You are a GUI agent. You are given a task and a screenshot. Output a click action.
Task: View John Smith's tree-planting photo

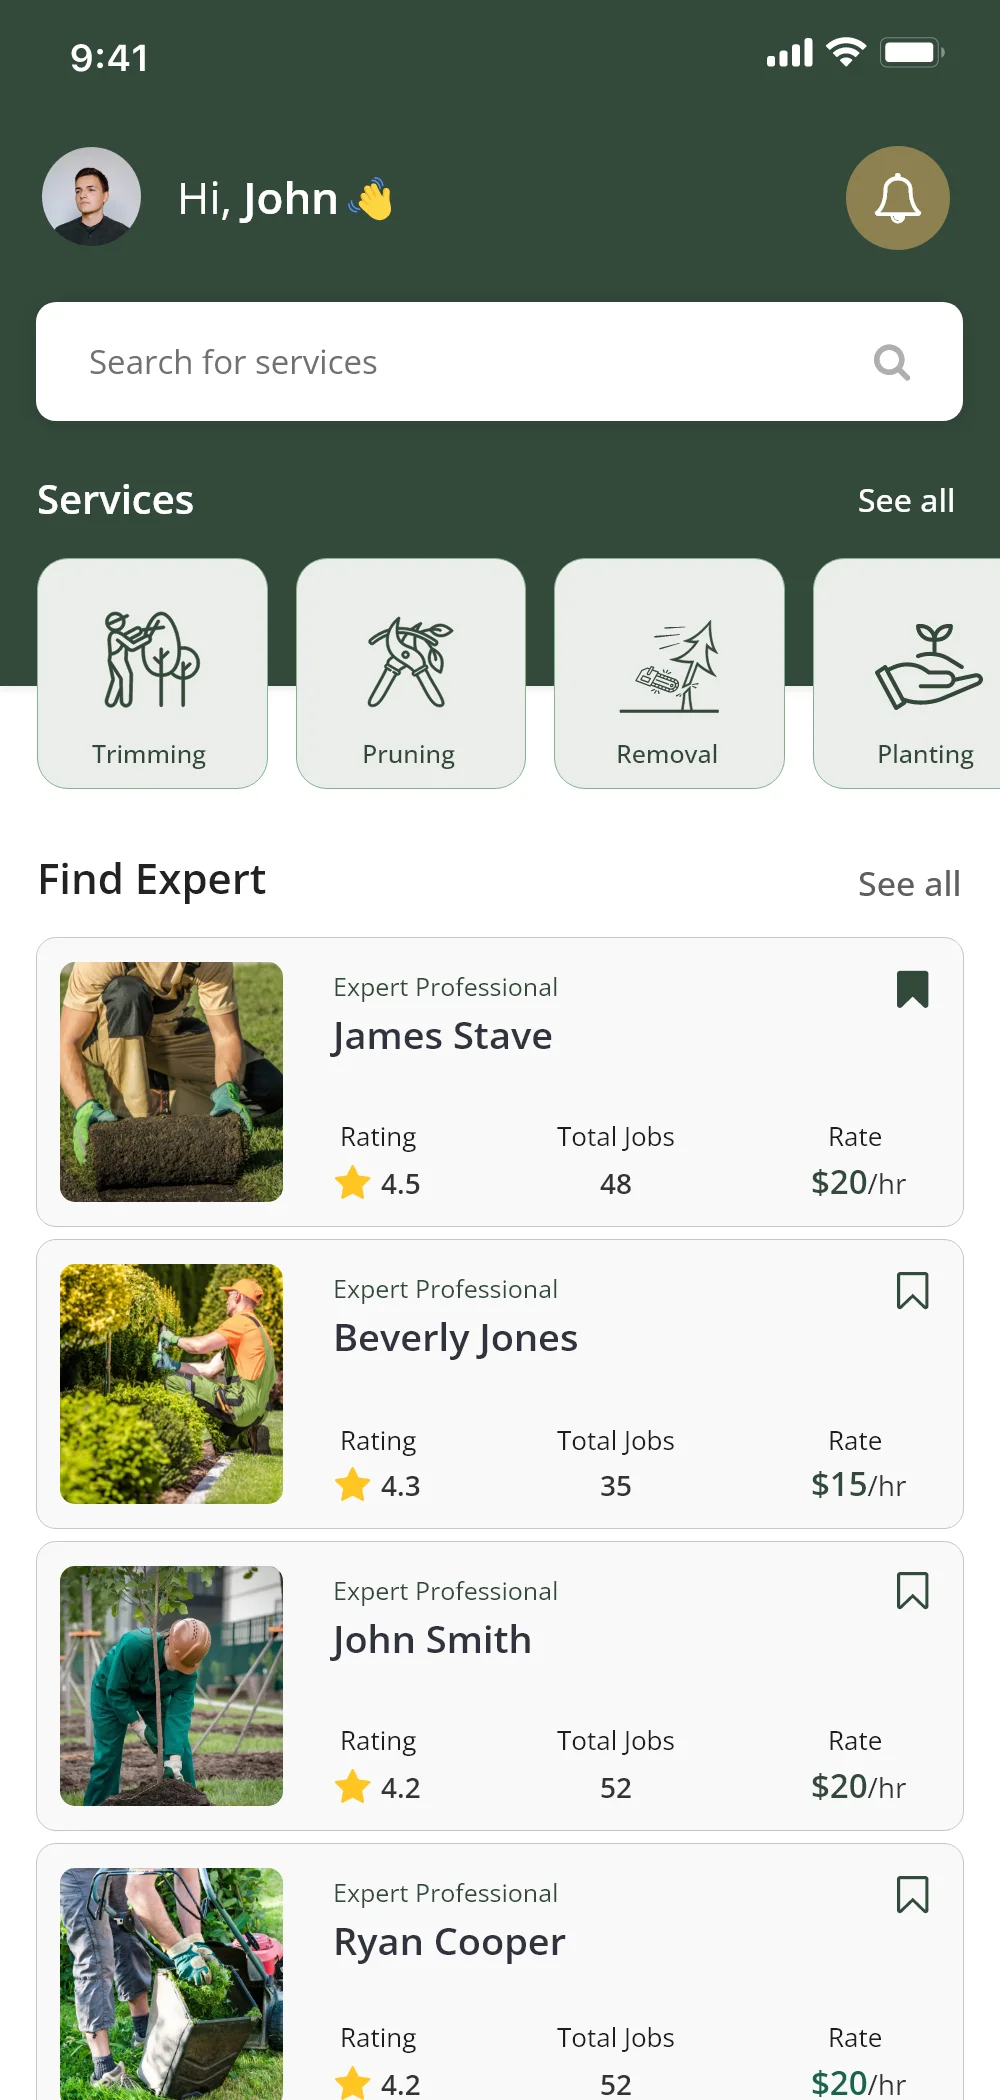click(171, 1686)
